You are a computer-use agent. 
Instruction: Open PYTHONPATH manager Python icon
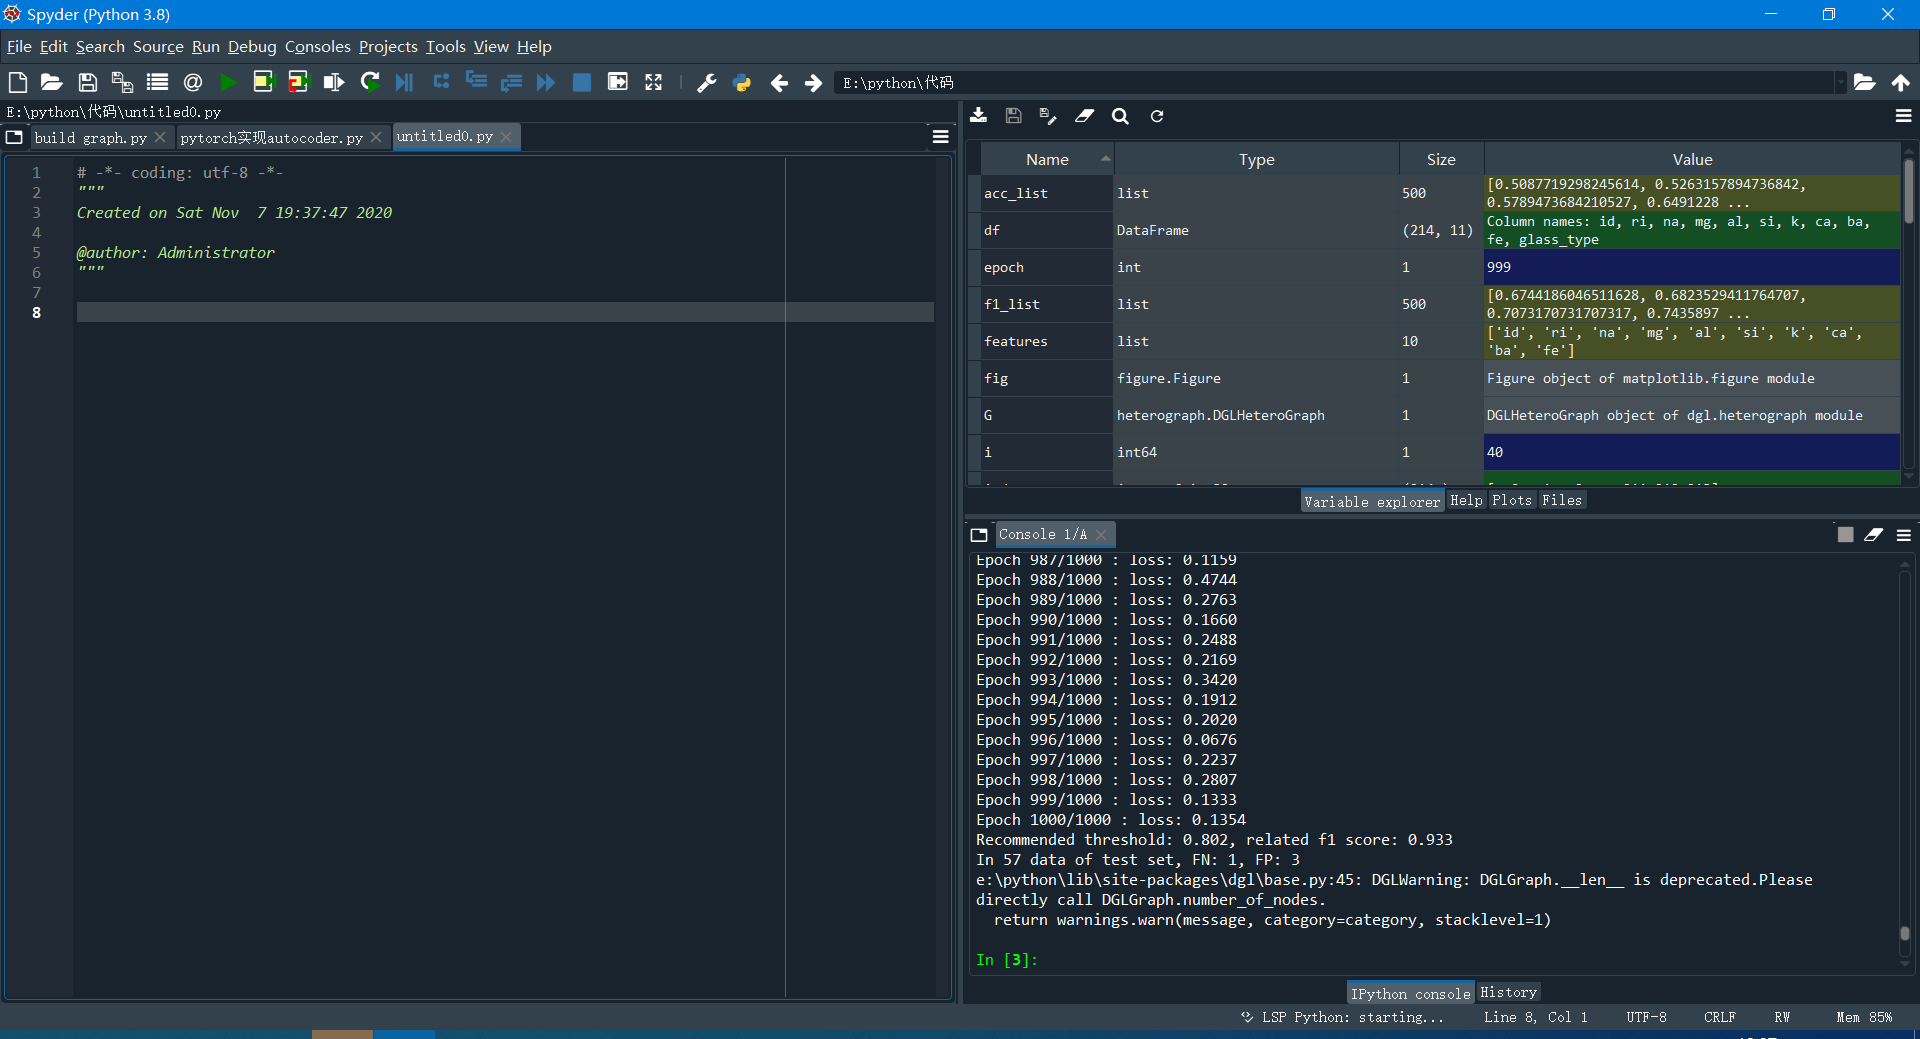tap(742, 82)
